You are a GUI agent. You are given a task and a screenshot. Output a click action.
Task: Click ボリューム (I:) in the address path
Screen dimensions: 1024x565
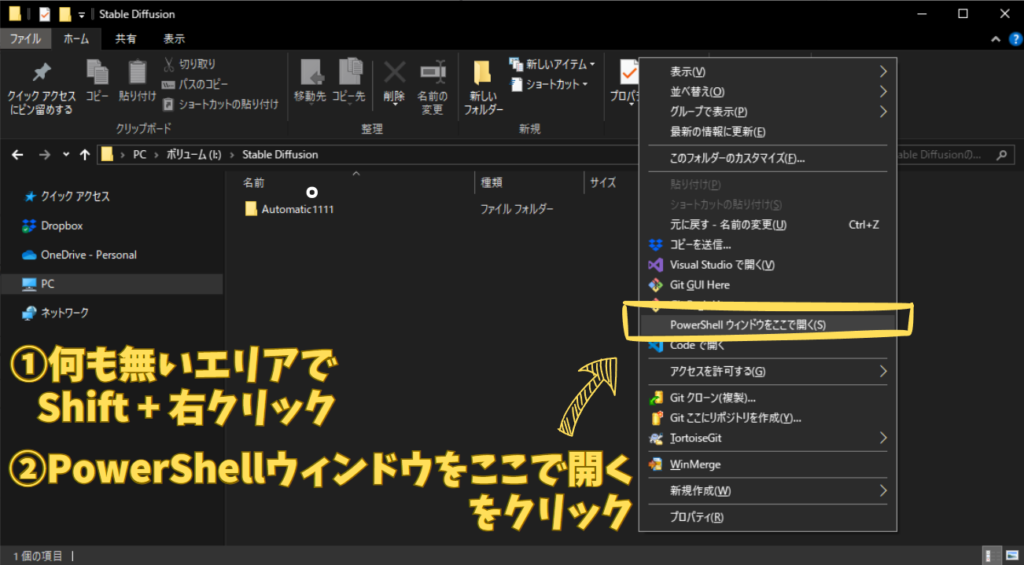pos(194,155)
